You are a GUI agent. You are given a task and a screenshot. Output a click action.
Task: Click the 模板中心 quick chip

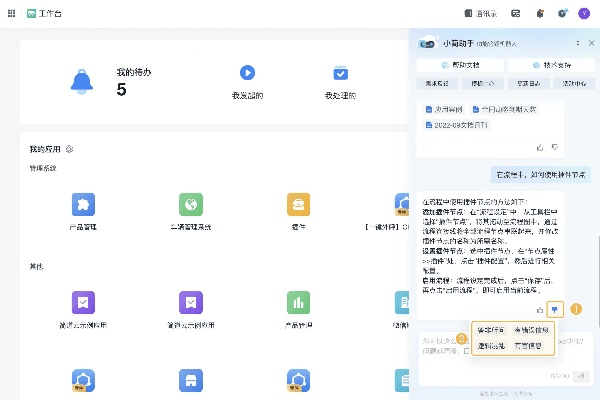pyautogui.click(x=483, y=83)
